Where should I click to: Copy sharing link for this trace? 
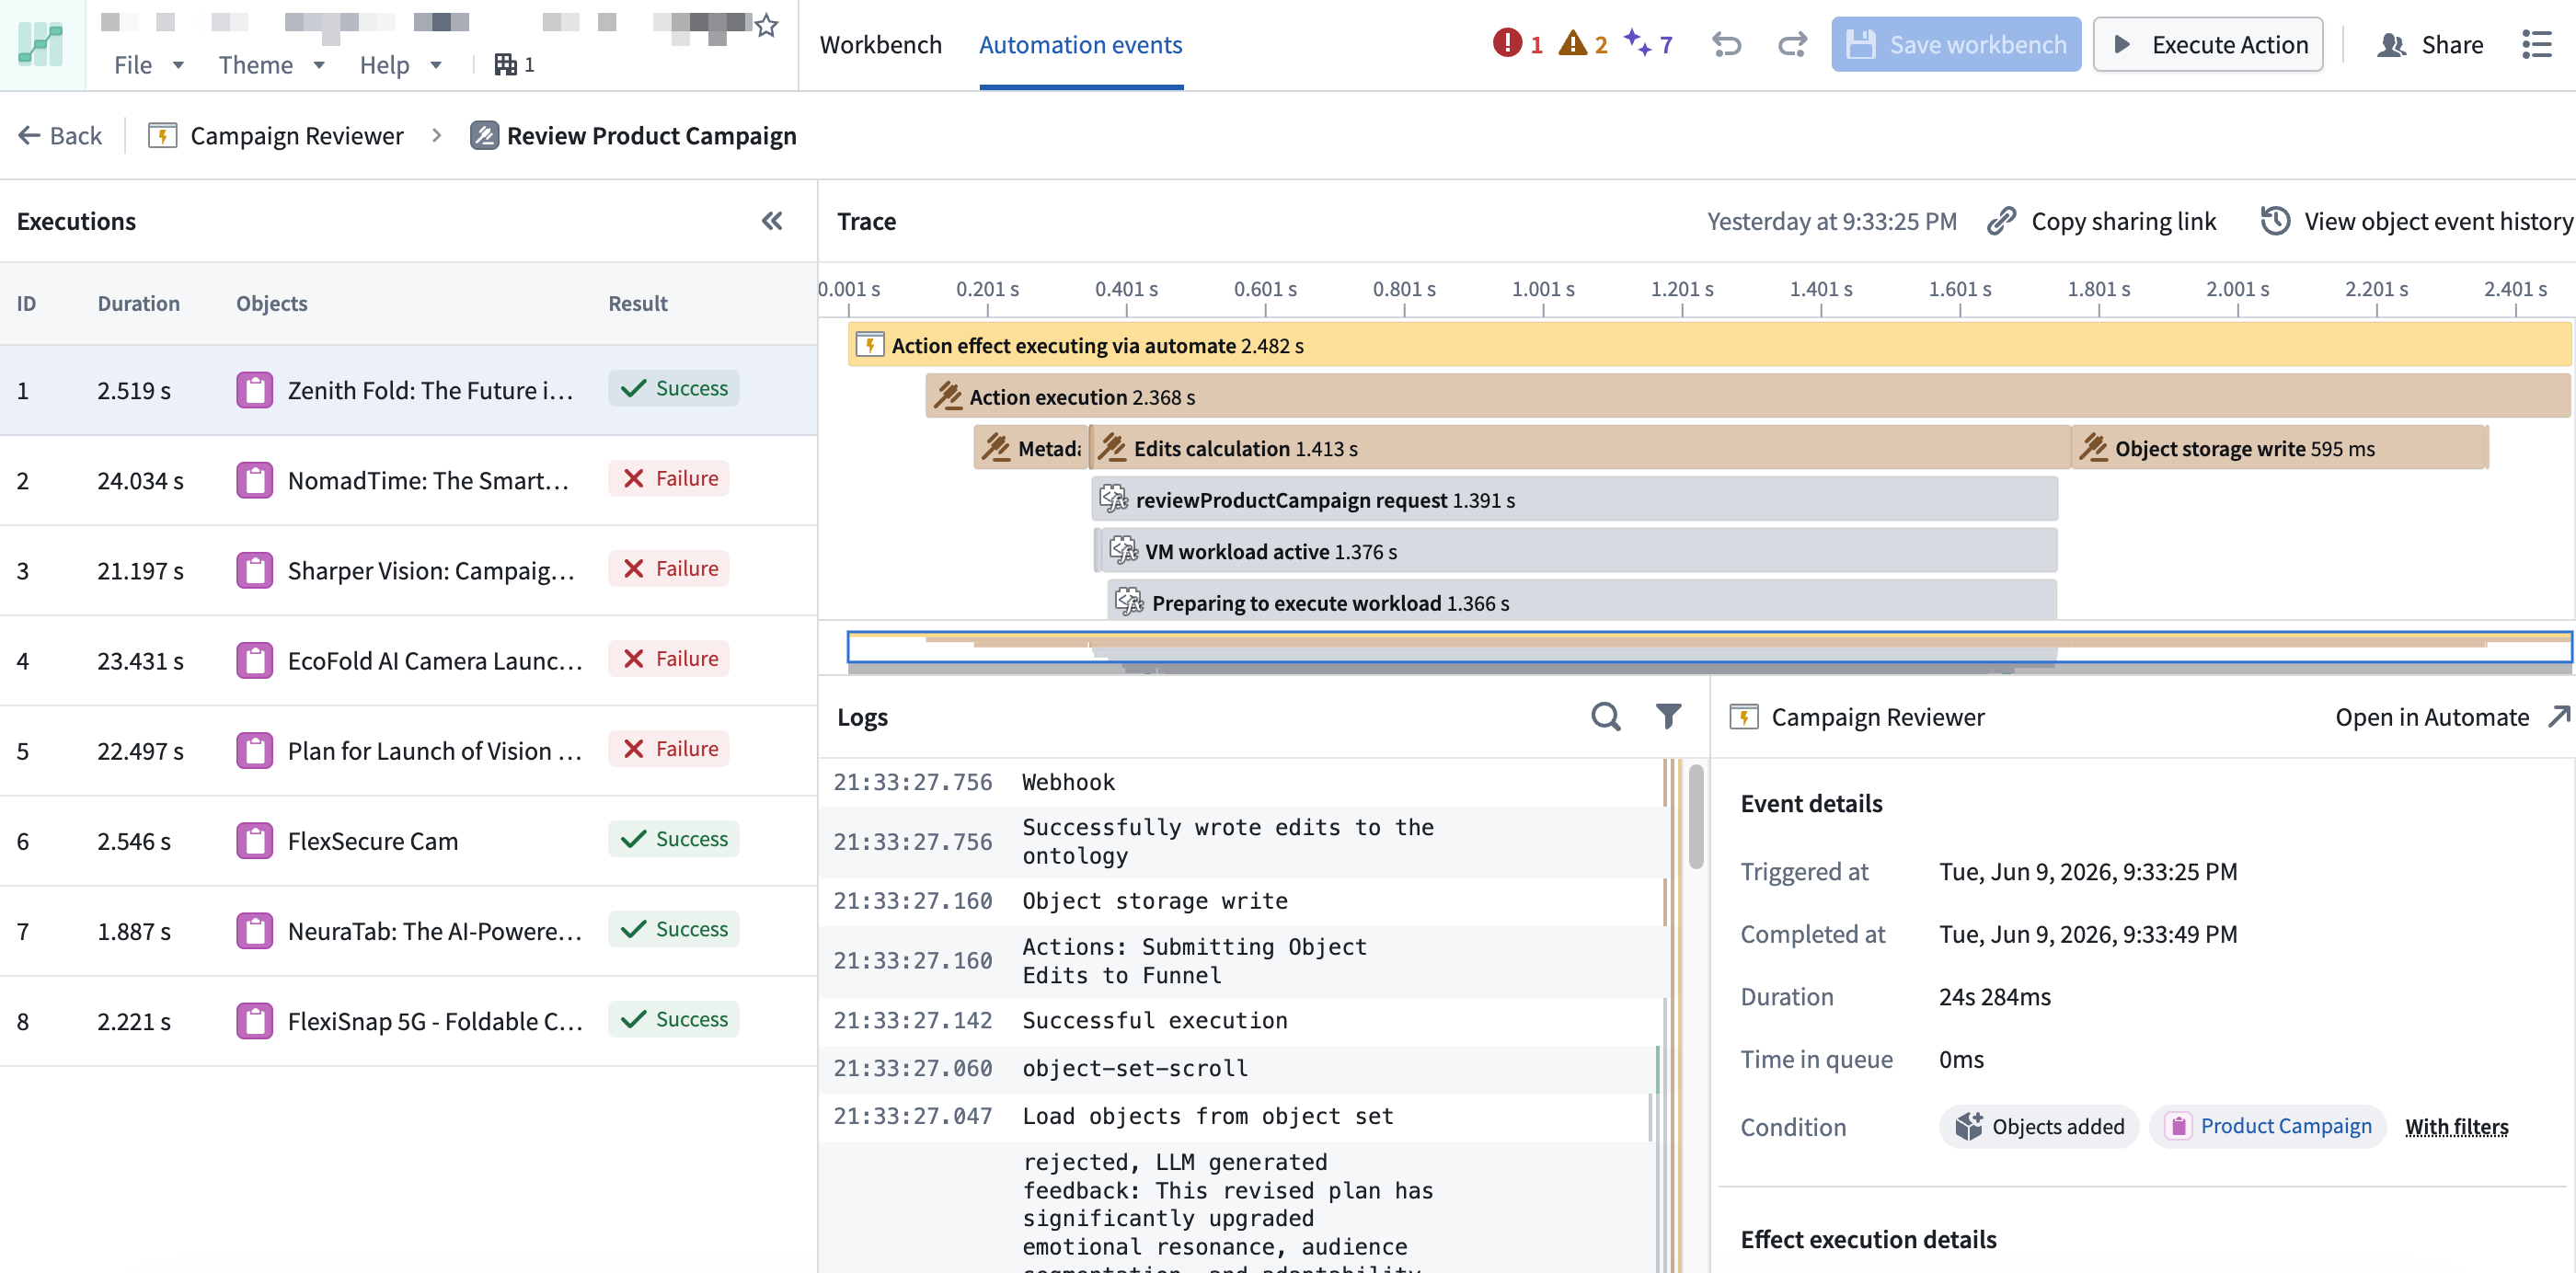tap(2102, 221)
